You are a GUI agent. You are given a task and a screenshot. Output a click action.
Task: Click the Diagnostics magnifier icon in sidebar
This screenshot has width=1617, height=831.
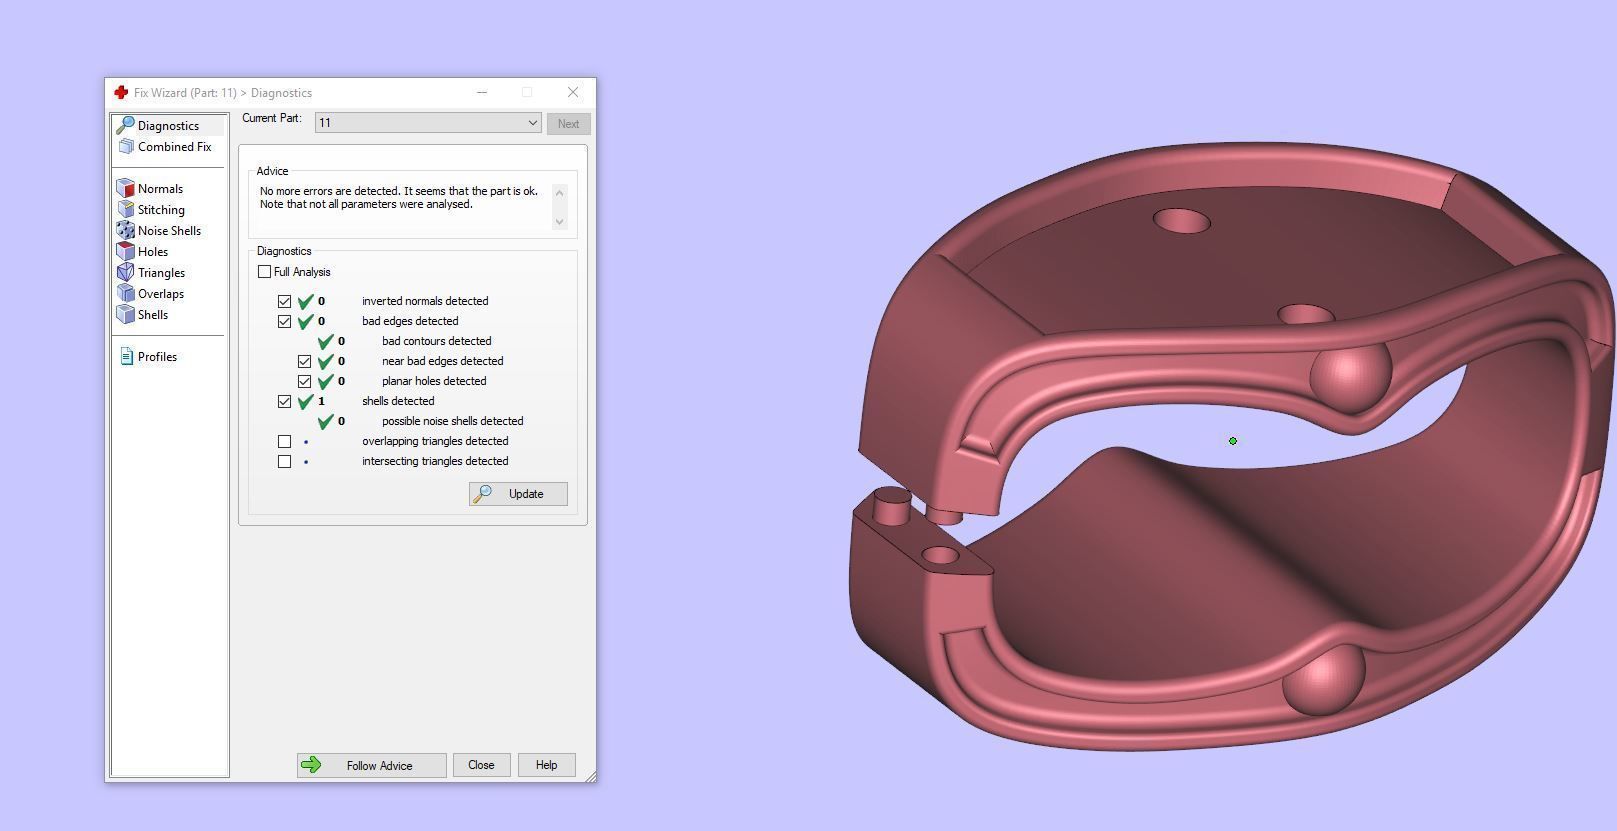(125, 125)
